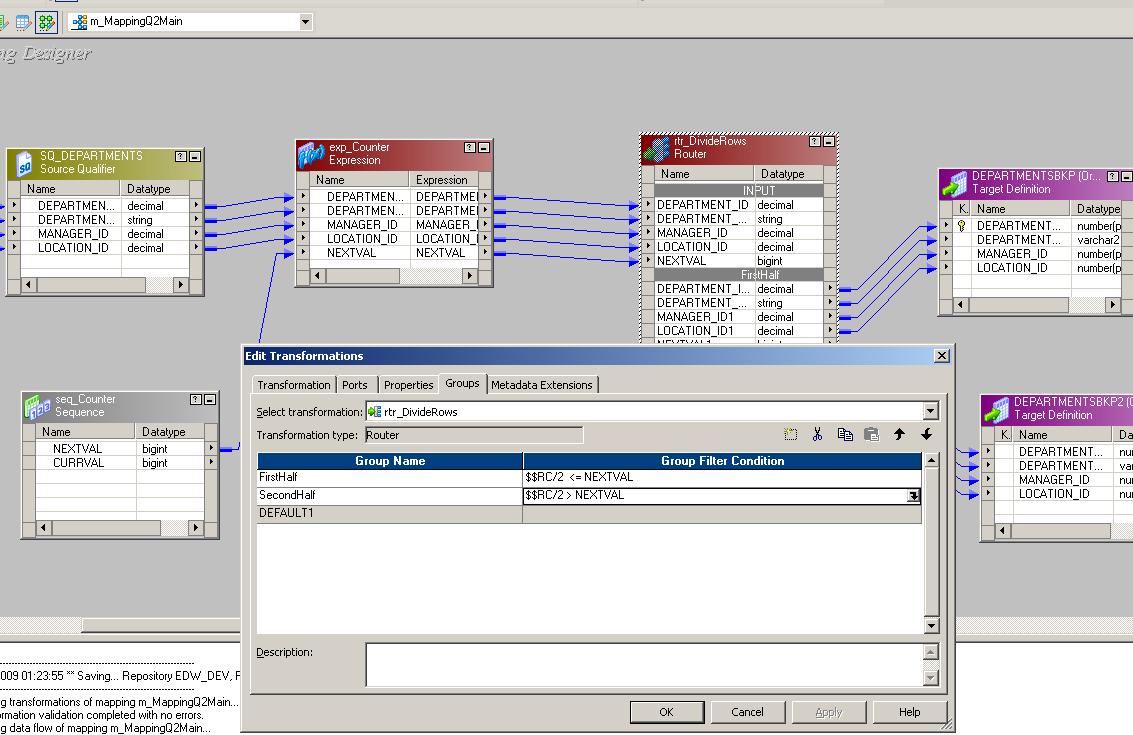Paste a group using the clipboard icon
The image size is (1133, 735).
(x=871, y=433)
